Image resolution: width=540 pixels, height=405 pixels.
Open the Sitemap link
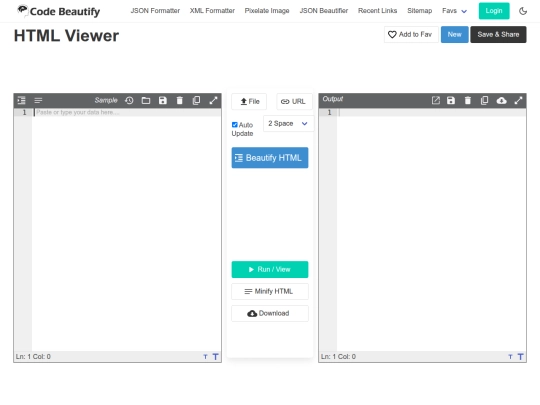click(419, 11)
